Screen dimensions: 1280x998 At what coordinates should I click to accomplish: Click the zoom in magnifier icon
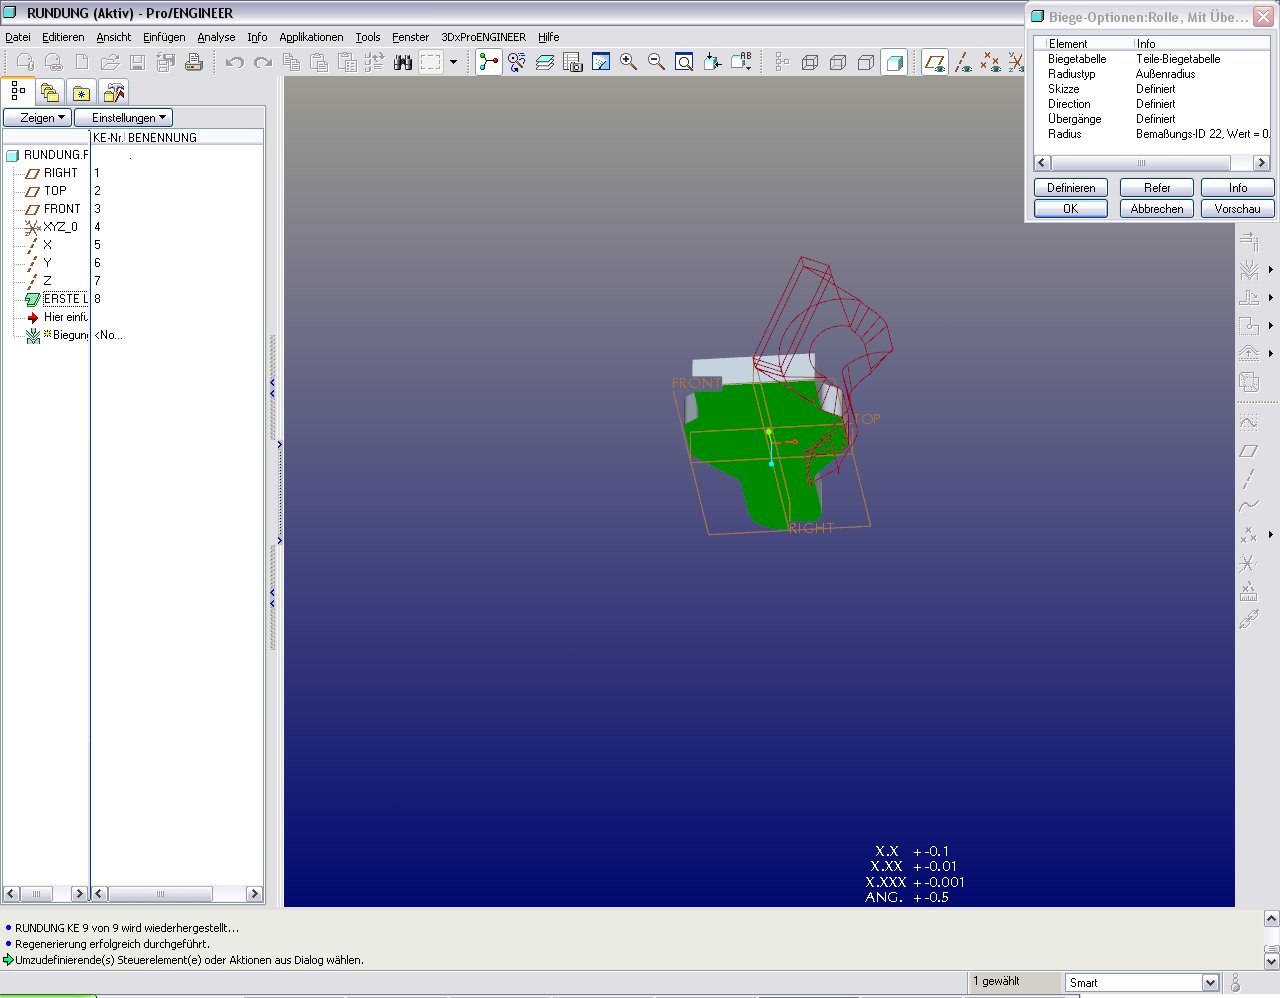pos(628,62)
